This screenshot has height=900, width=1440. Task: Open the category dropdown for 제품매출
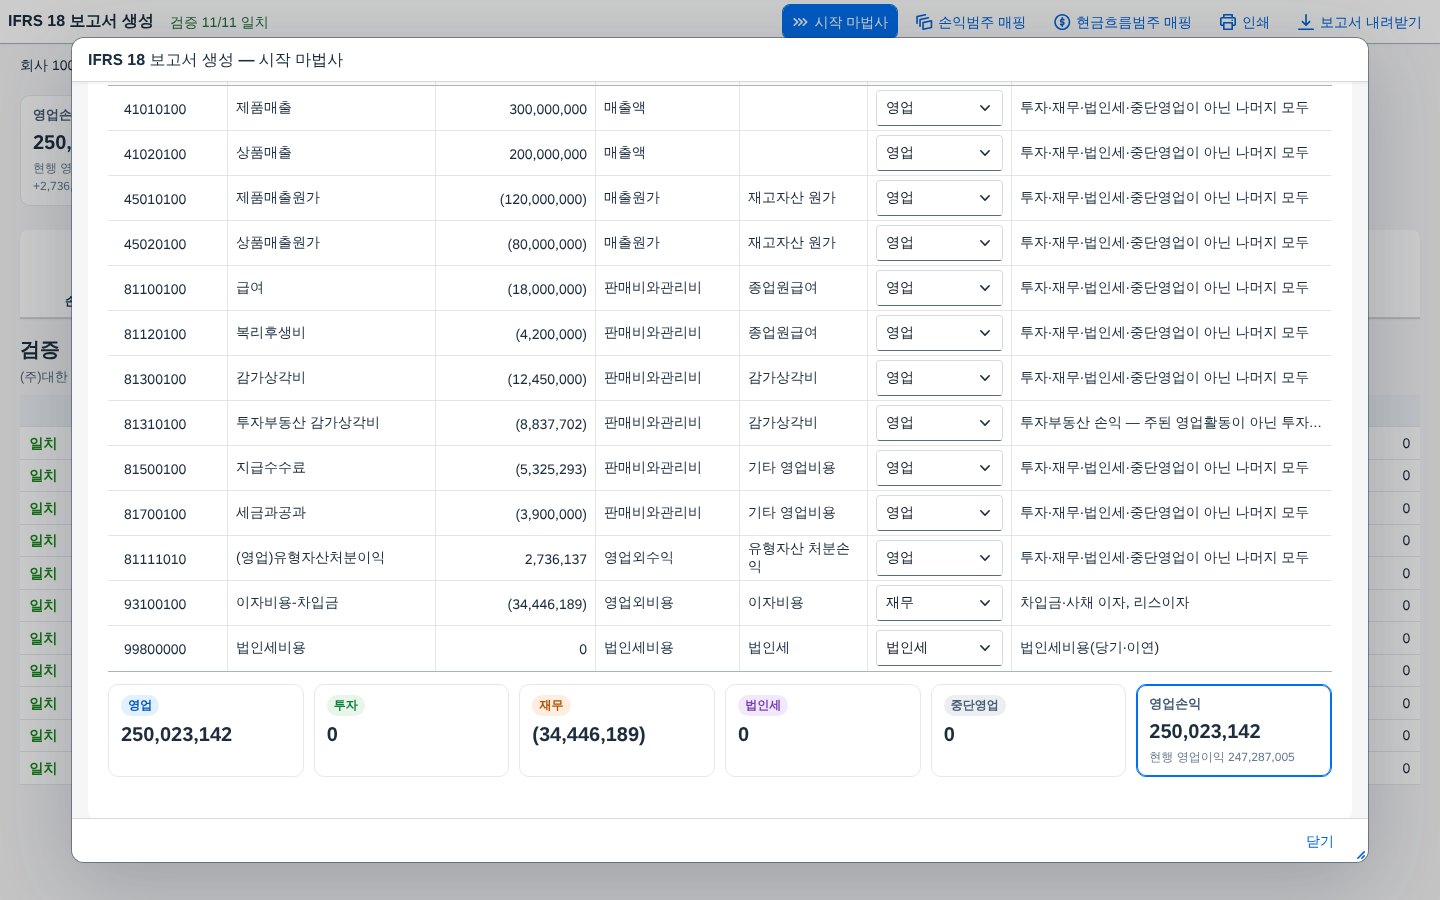939,108
